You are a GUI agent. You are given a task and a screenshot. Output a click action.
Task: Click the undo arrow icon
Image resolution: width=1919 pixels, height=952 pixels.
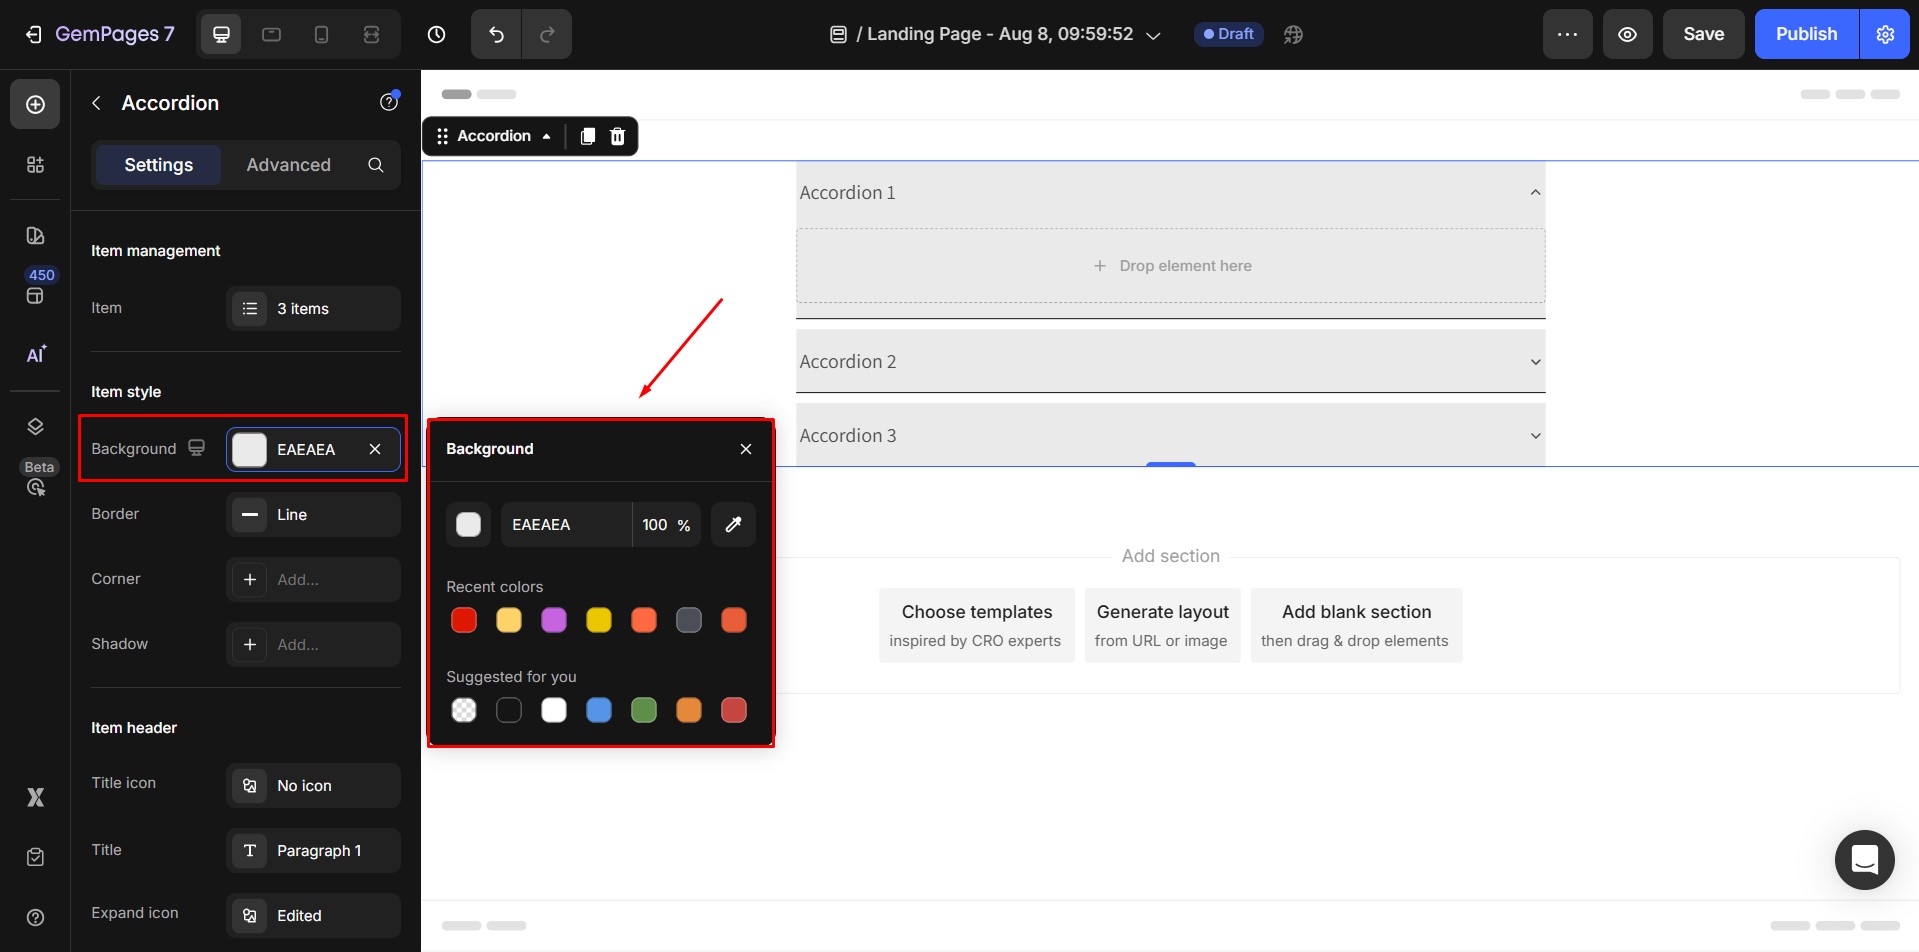click(x=496, y=34)
